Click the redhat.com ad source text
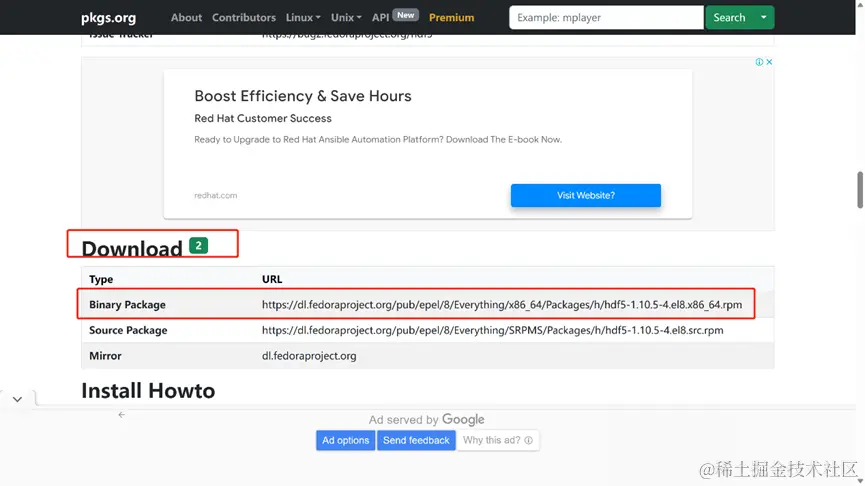This screenshot has height=486, width=865. [x=216, y=195]
